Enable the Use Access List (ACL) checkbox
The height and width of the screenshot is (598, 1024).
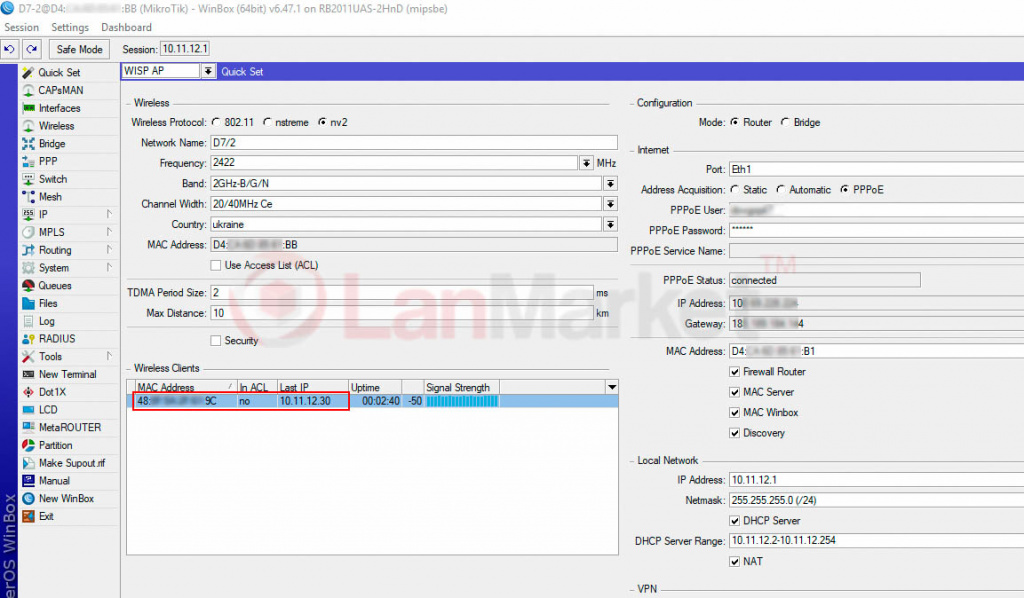215,265
